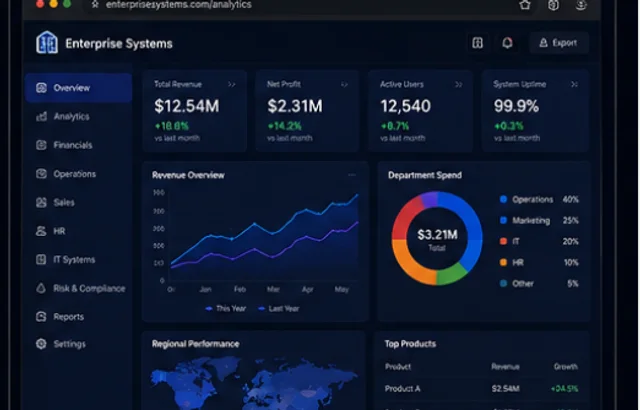Click the Enterprise Systems logo icon
This screenshot has width=640, height=410.
(x=47, y=42)
